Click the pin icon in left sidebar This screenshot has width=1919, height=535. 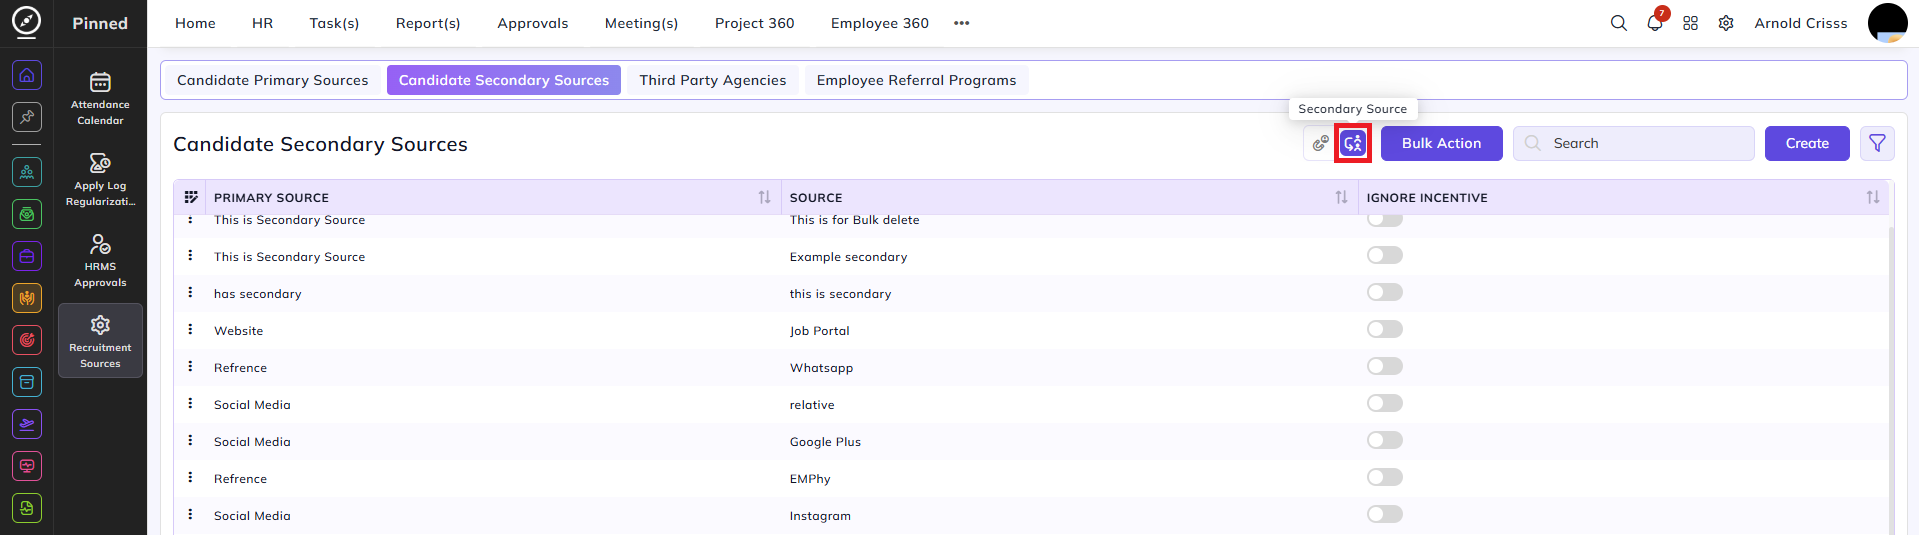[x=27, y=117]
